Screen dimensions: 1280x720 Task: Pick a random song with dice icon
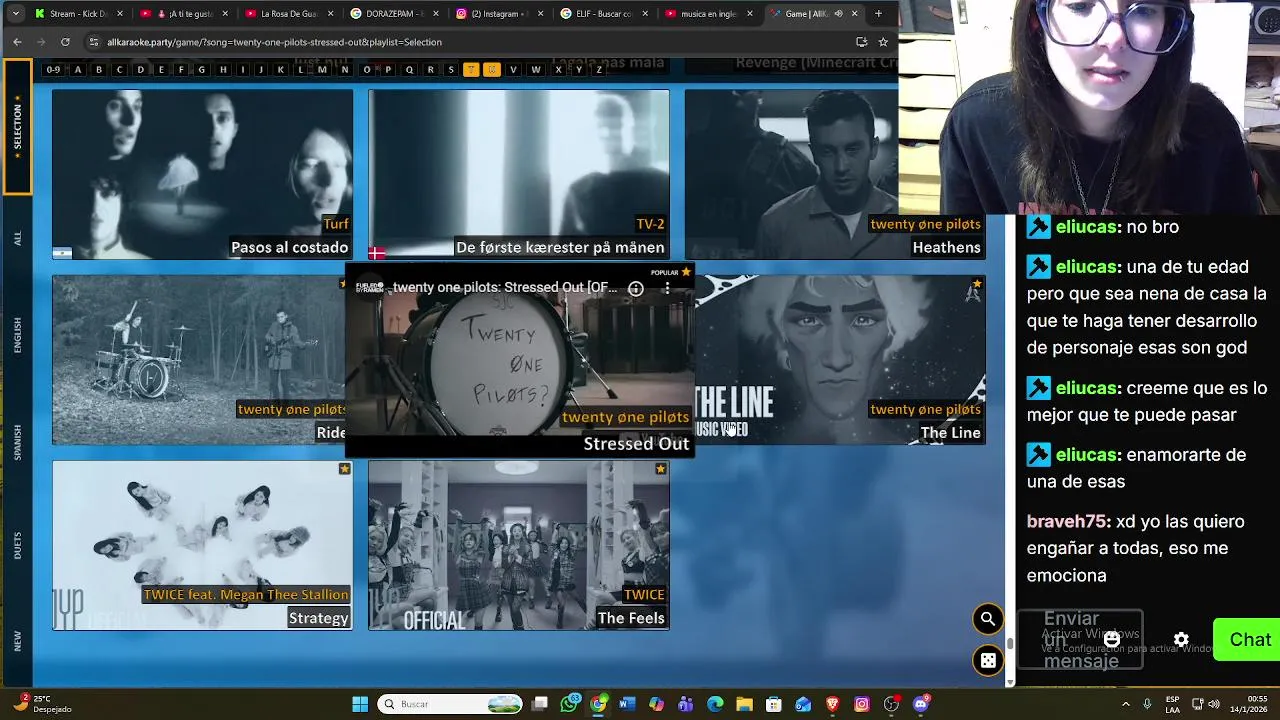pos(987,661)
